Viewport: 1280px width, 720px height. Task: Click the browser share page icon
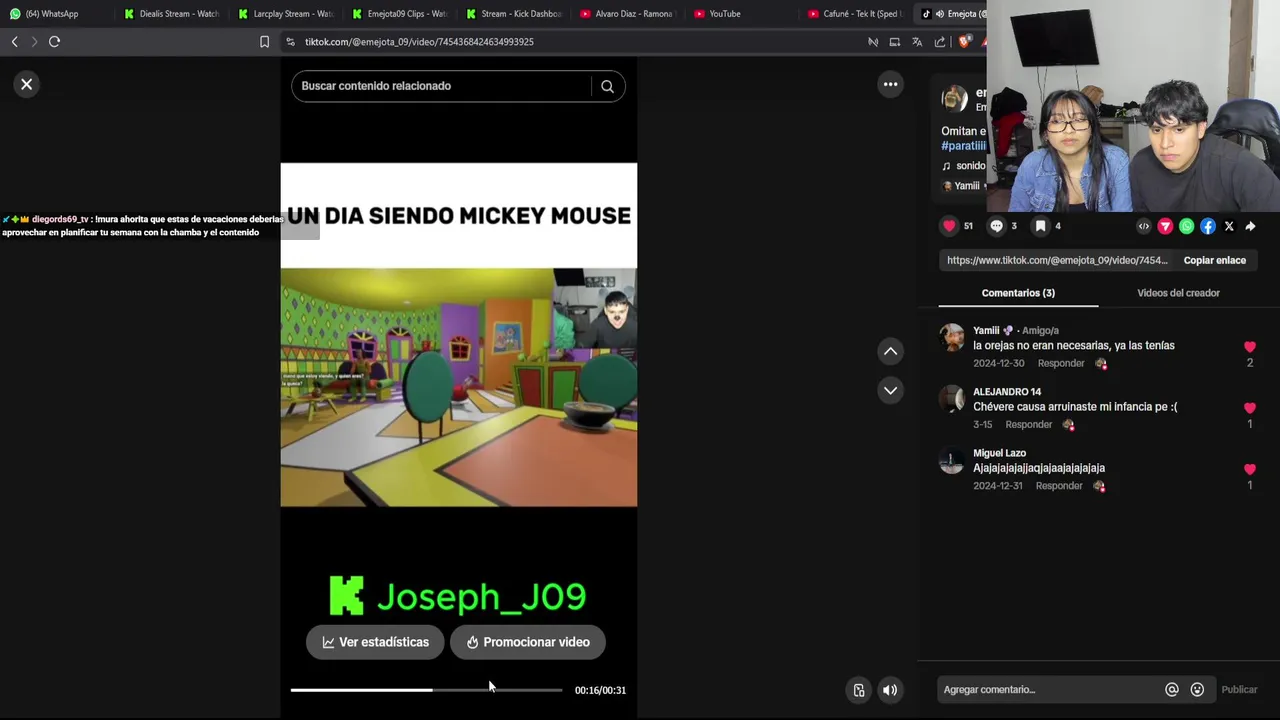[940, 42]
